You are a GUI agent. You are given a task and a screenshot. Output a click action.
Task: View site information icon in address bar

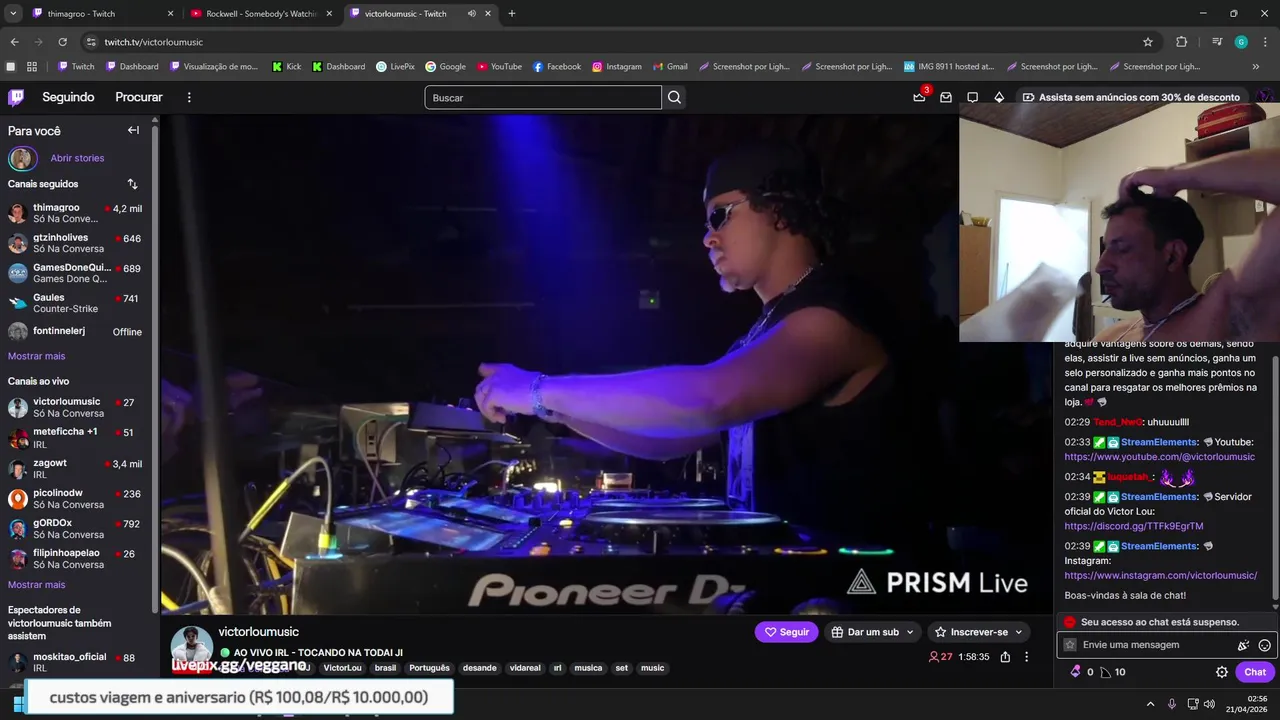click(x=91, y=42)
